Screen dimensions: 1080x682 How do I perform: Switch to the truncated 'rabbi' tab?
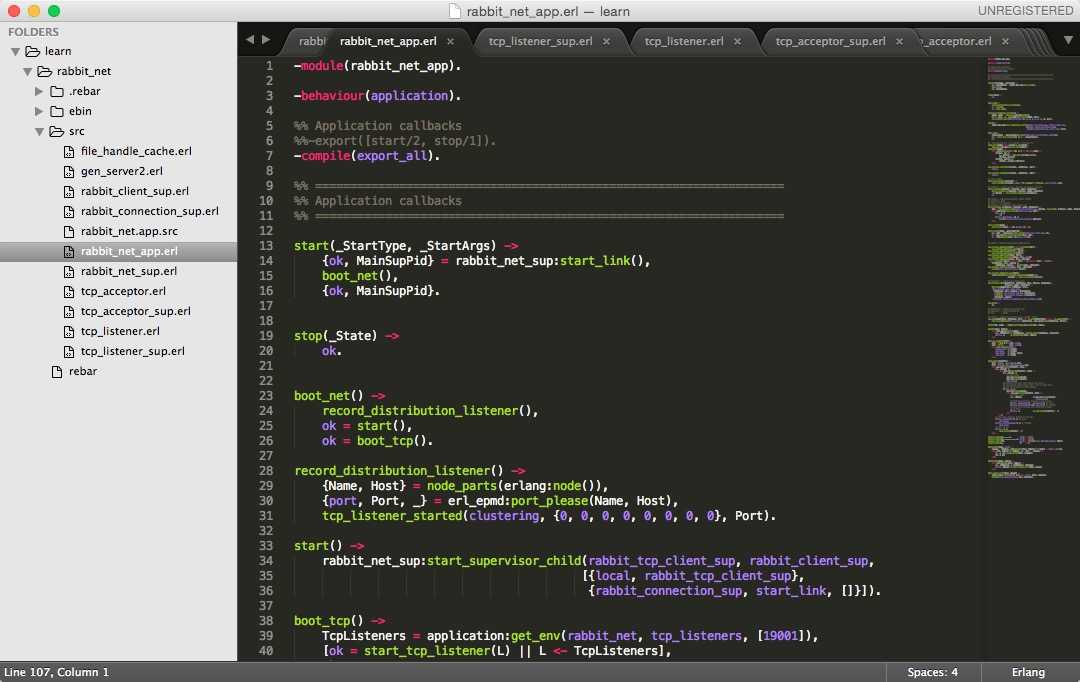point(311,41)
